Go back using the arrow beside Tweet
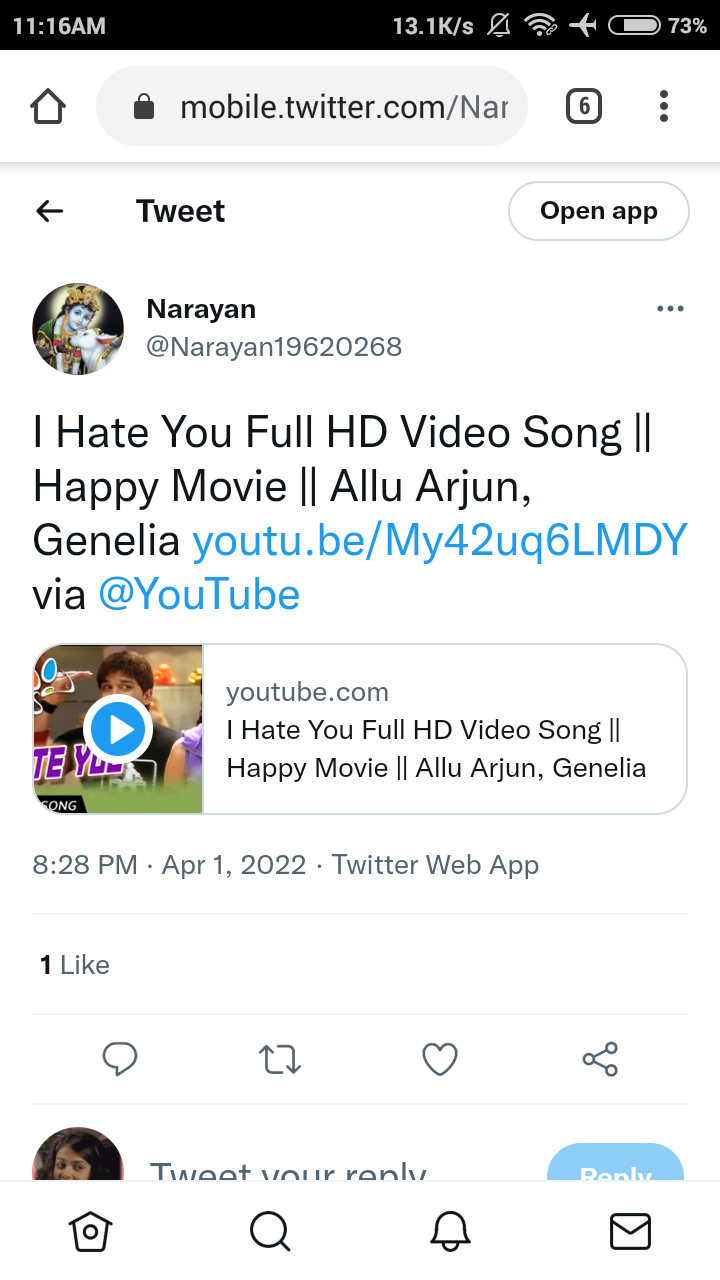The height and width of the screenshot is (1280, 720). (49, 211)
